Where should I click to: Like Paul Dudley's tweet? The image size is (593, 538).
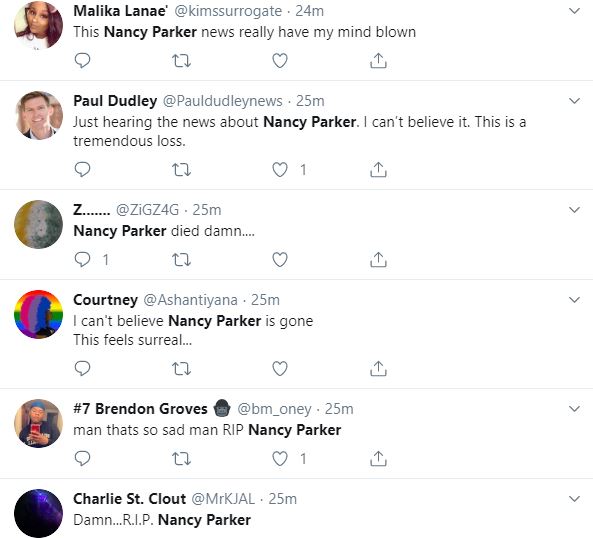(x=280, y=170)
